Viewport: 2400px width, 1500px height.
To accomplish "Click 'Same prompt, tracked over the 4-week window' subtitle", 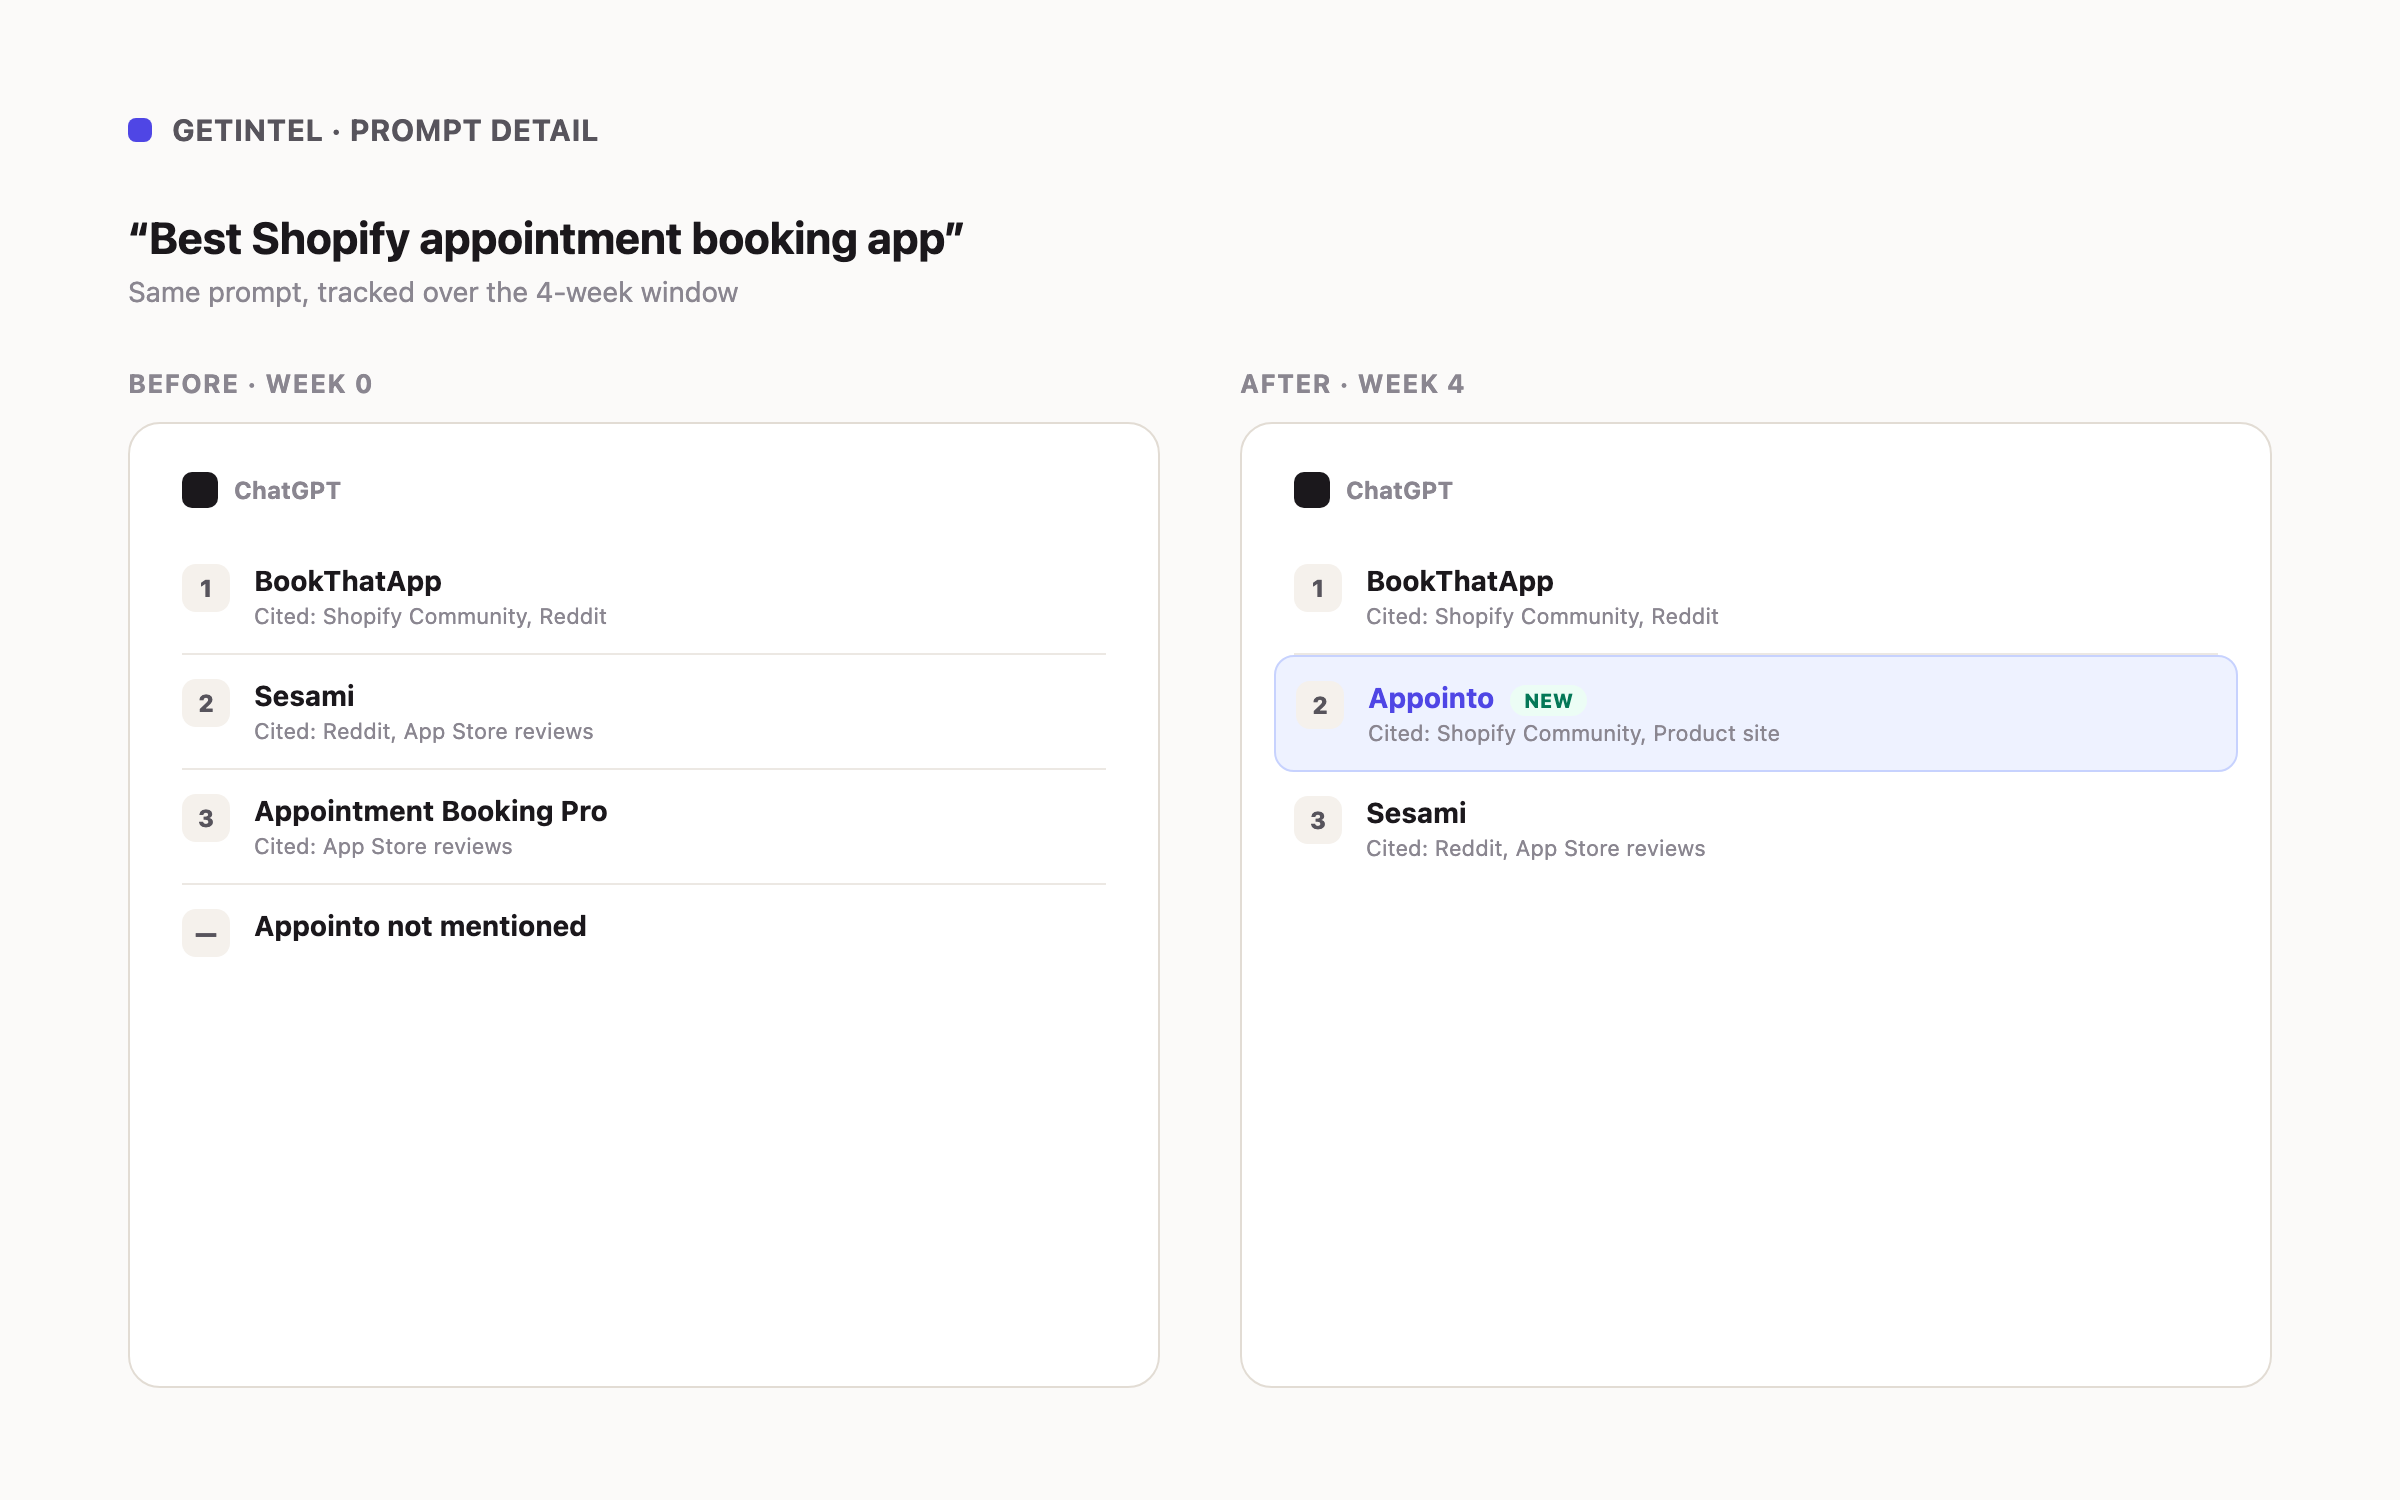I will click(x=433, y=292).
